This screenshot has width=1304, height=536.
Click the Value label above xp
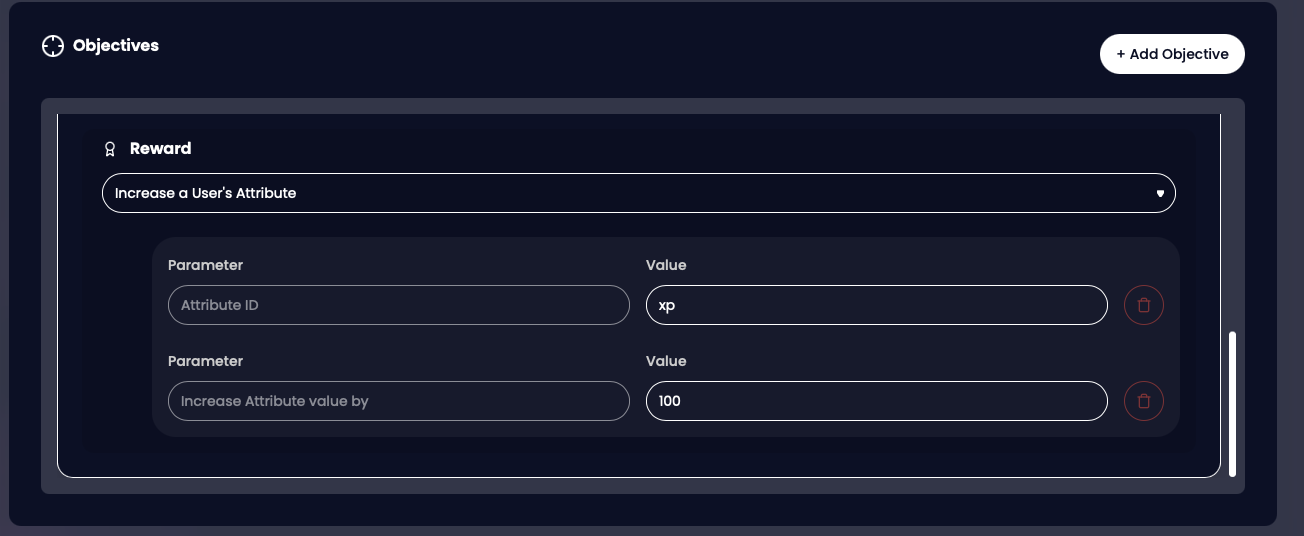coord(666,265)
